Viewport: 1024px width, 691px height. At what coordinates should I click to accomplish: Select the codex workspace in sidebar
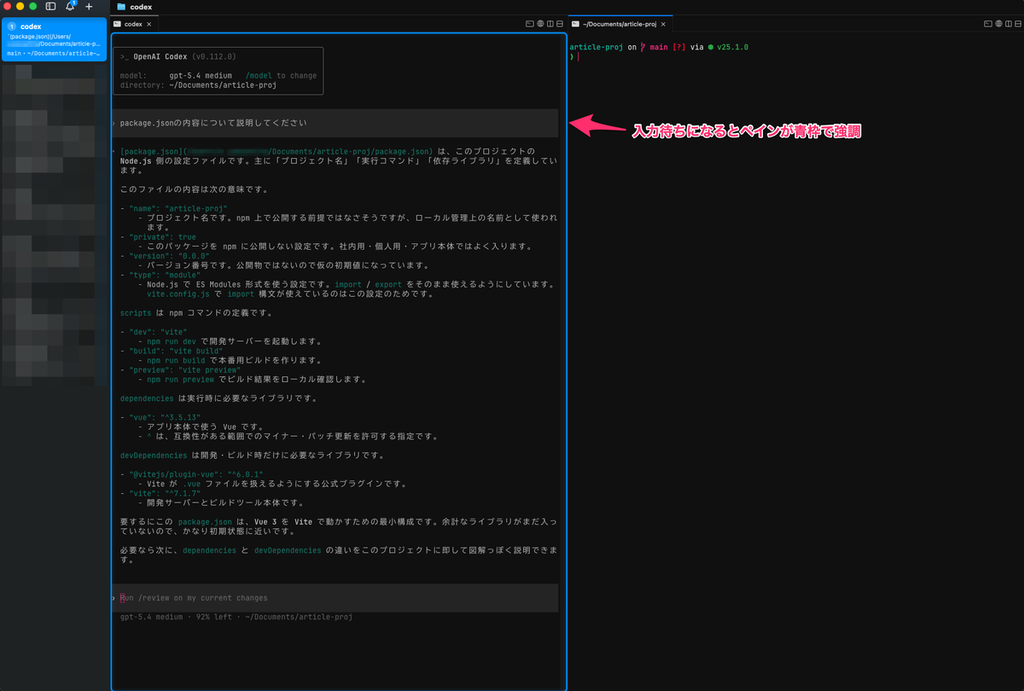coord(54,39)
